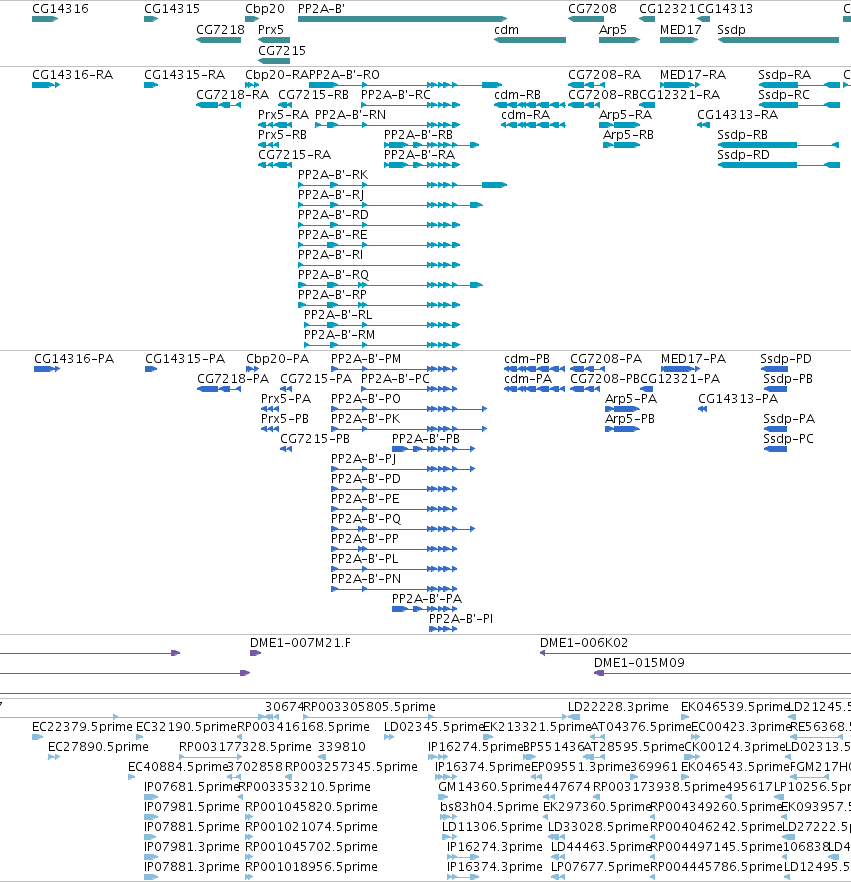Select transcript PP2A-B'-RN
851x882 pixels.
350,115
